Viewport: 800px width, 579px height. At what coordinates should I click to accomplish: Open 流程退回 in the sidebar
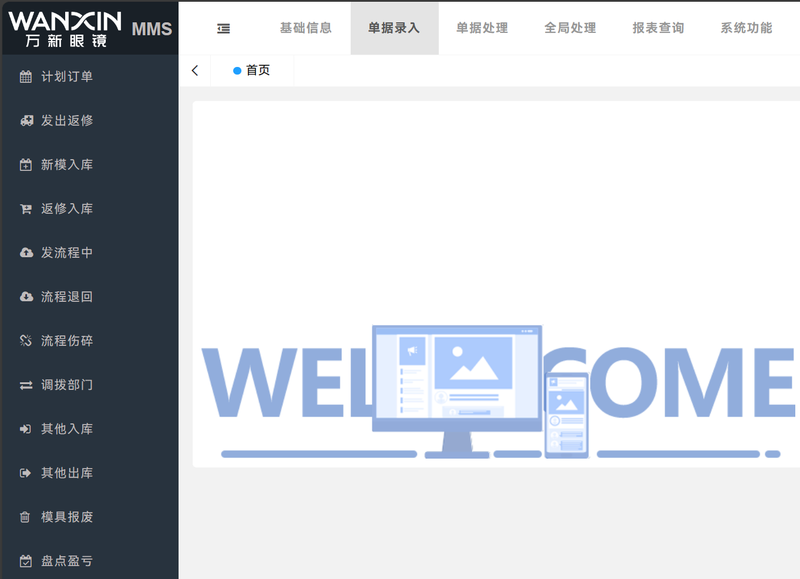coord(89,296)
